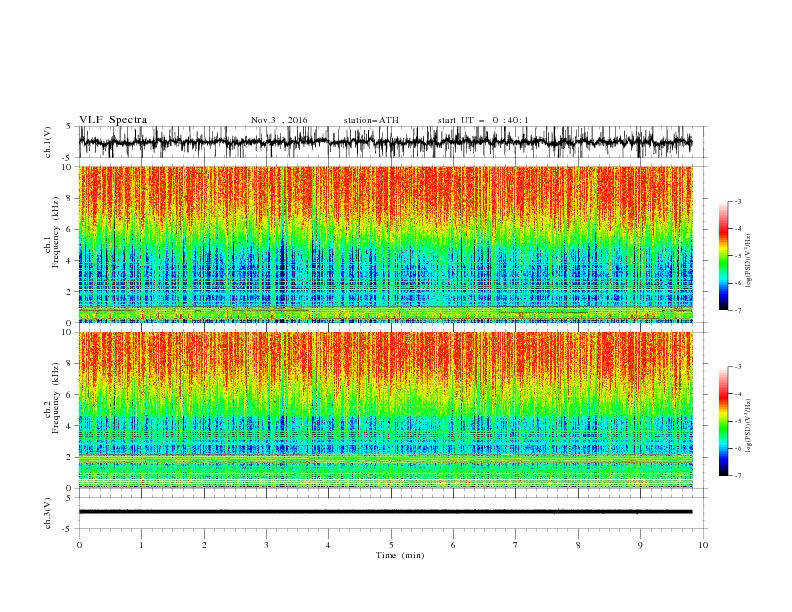Click inside the ch.1 spectrogram panel
This screenshot has height=612, width=792.
pyautogui.click(x=385, y=244)
